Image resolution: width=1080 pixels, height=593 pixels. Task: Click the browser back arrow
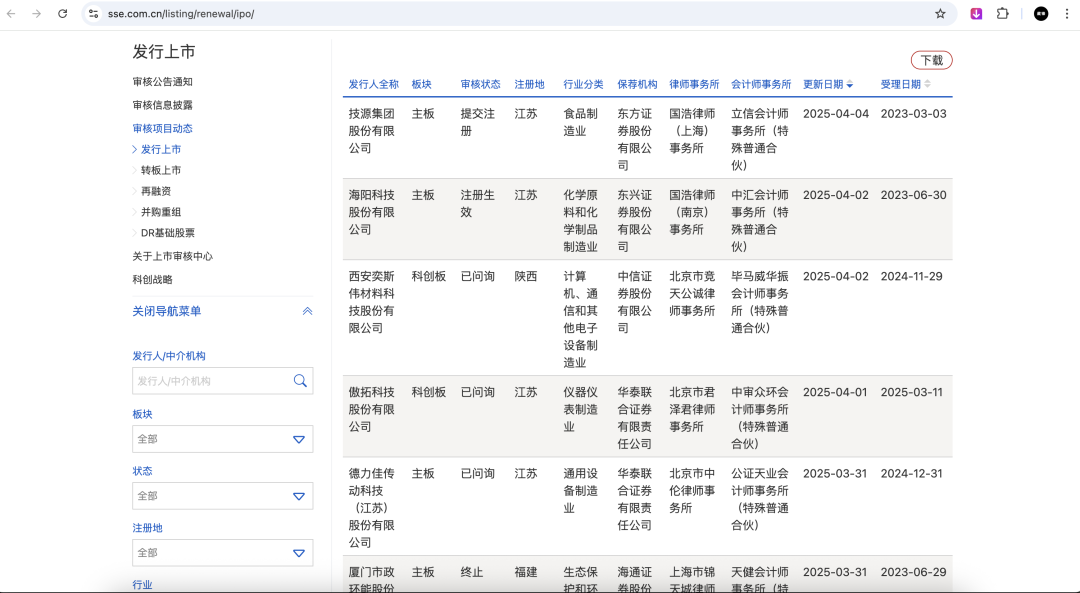[12, 14]
